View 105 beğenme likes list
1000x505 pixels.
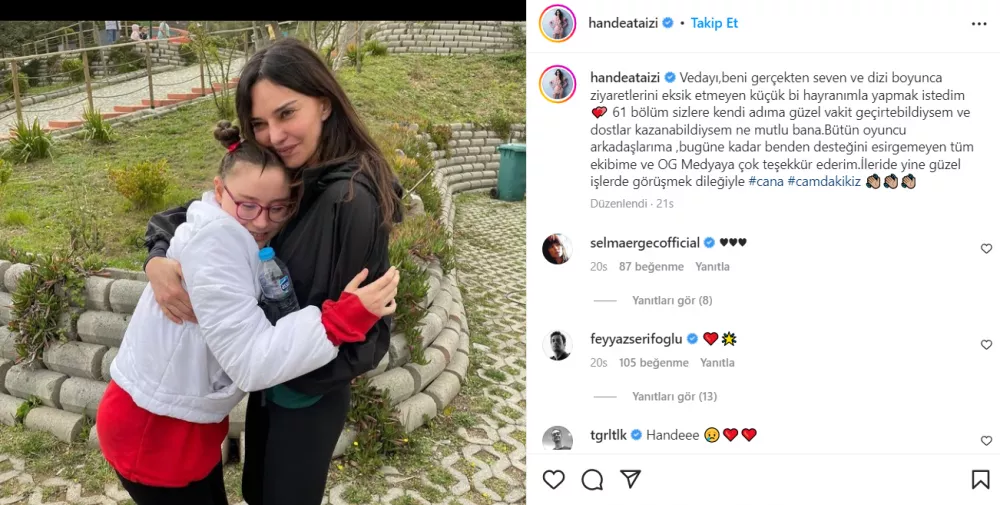tap(654, 363)
